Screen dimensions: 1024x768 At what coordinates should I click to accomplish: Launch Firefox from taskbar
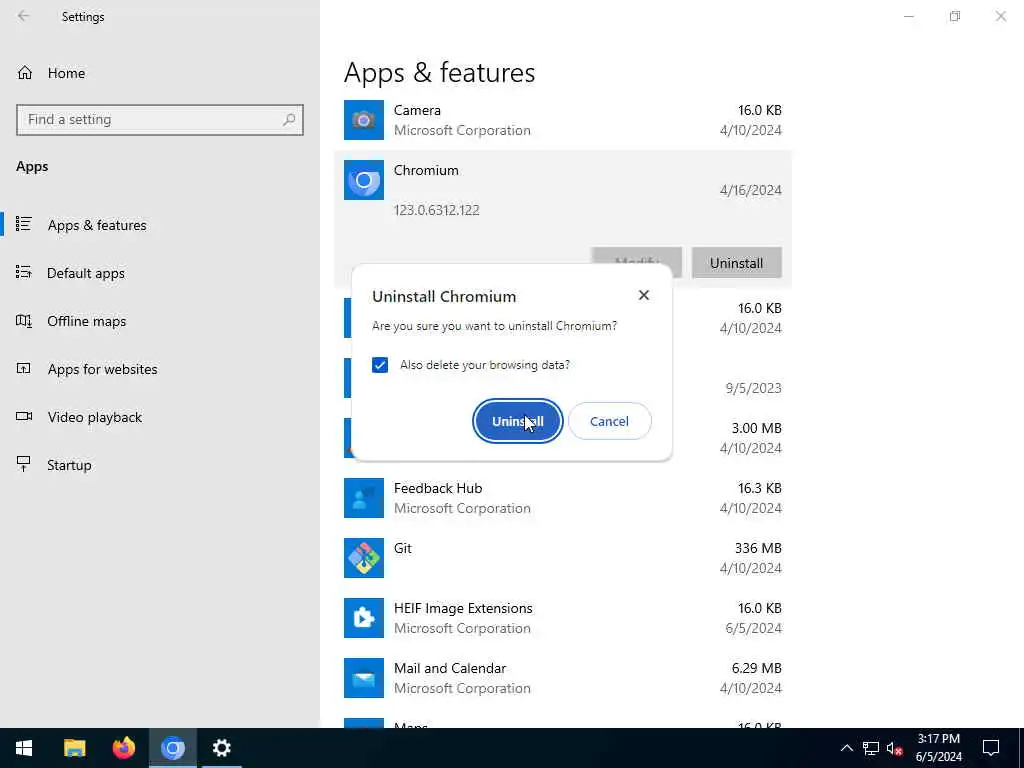[x=123, y=748]
